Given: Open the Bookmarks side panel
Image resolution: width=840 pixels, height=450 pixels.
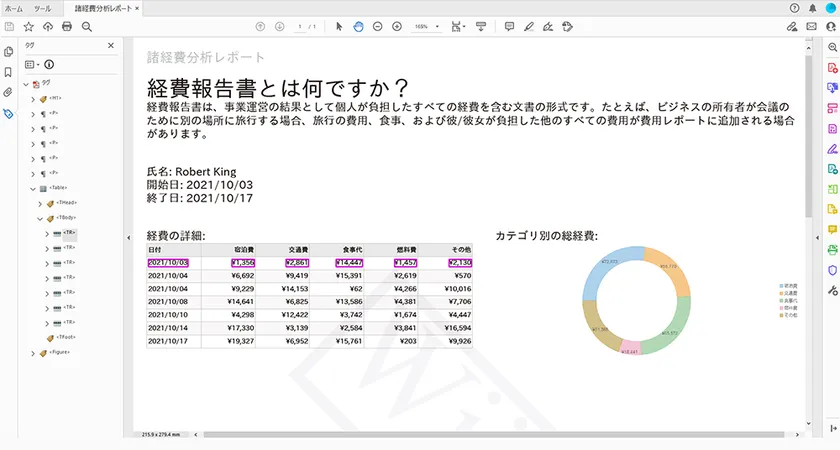Looking at the screenshot, I should point(8,72).
